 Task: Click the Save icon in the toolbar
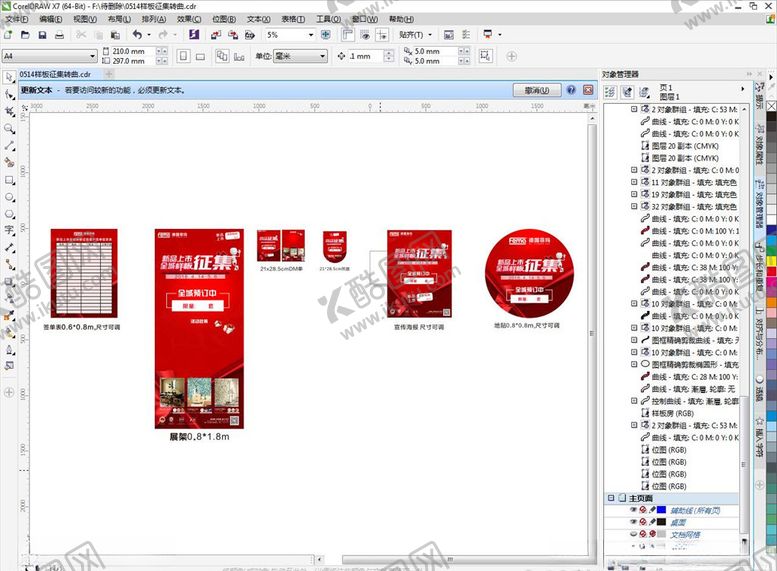(x=41, y=35)
